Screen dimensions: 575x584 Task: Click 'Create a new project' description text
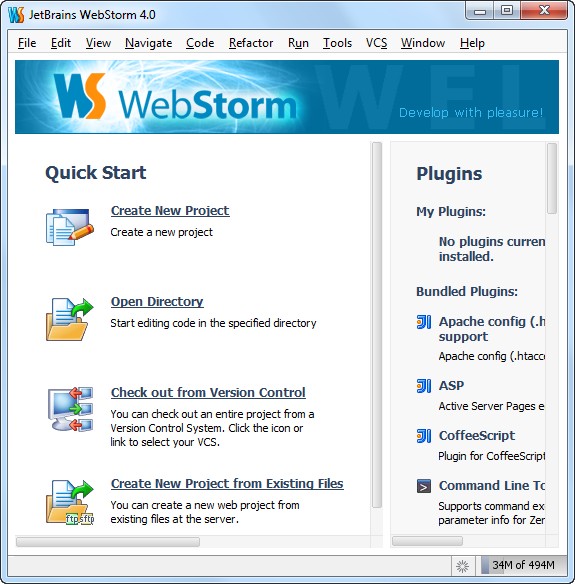pos(162,232)
